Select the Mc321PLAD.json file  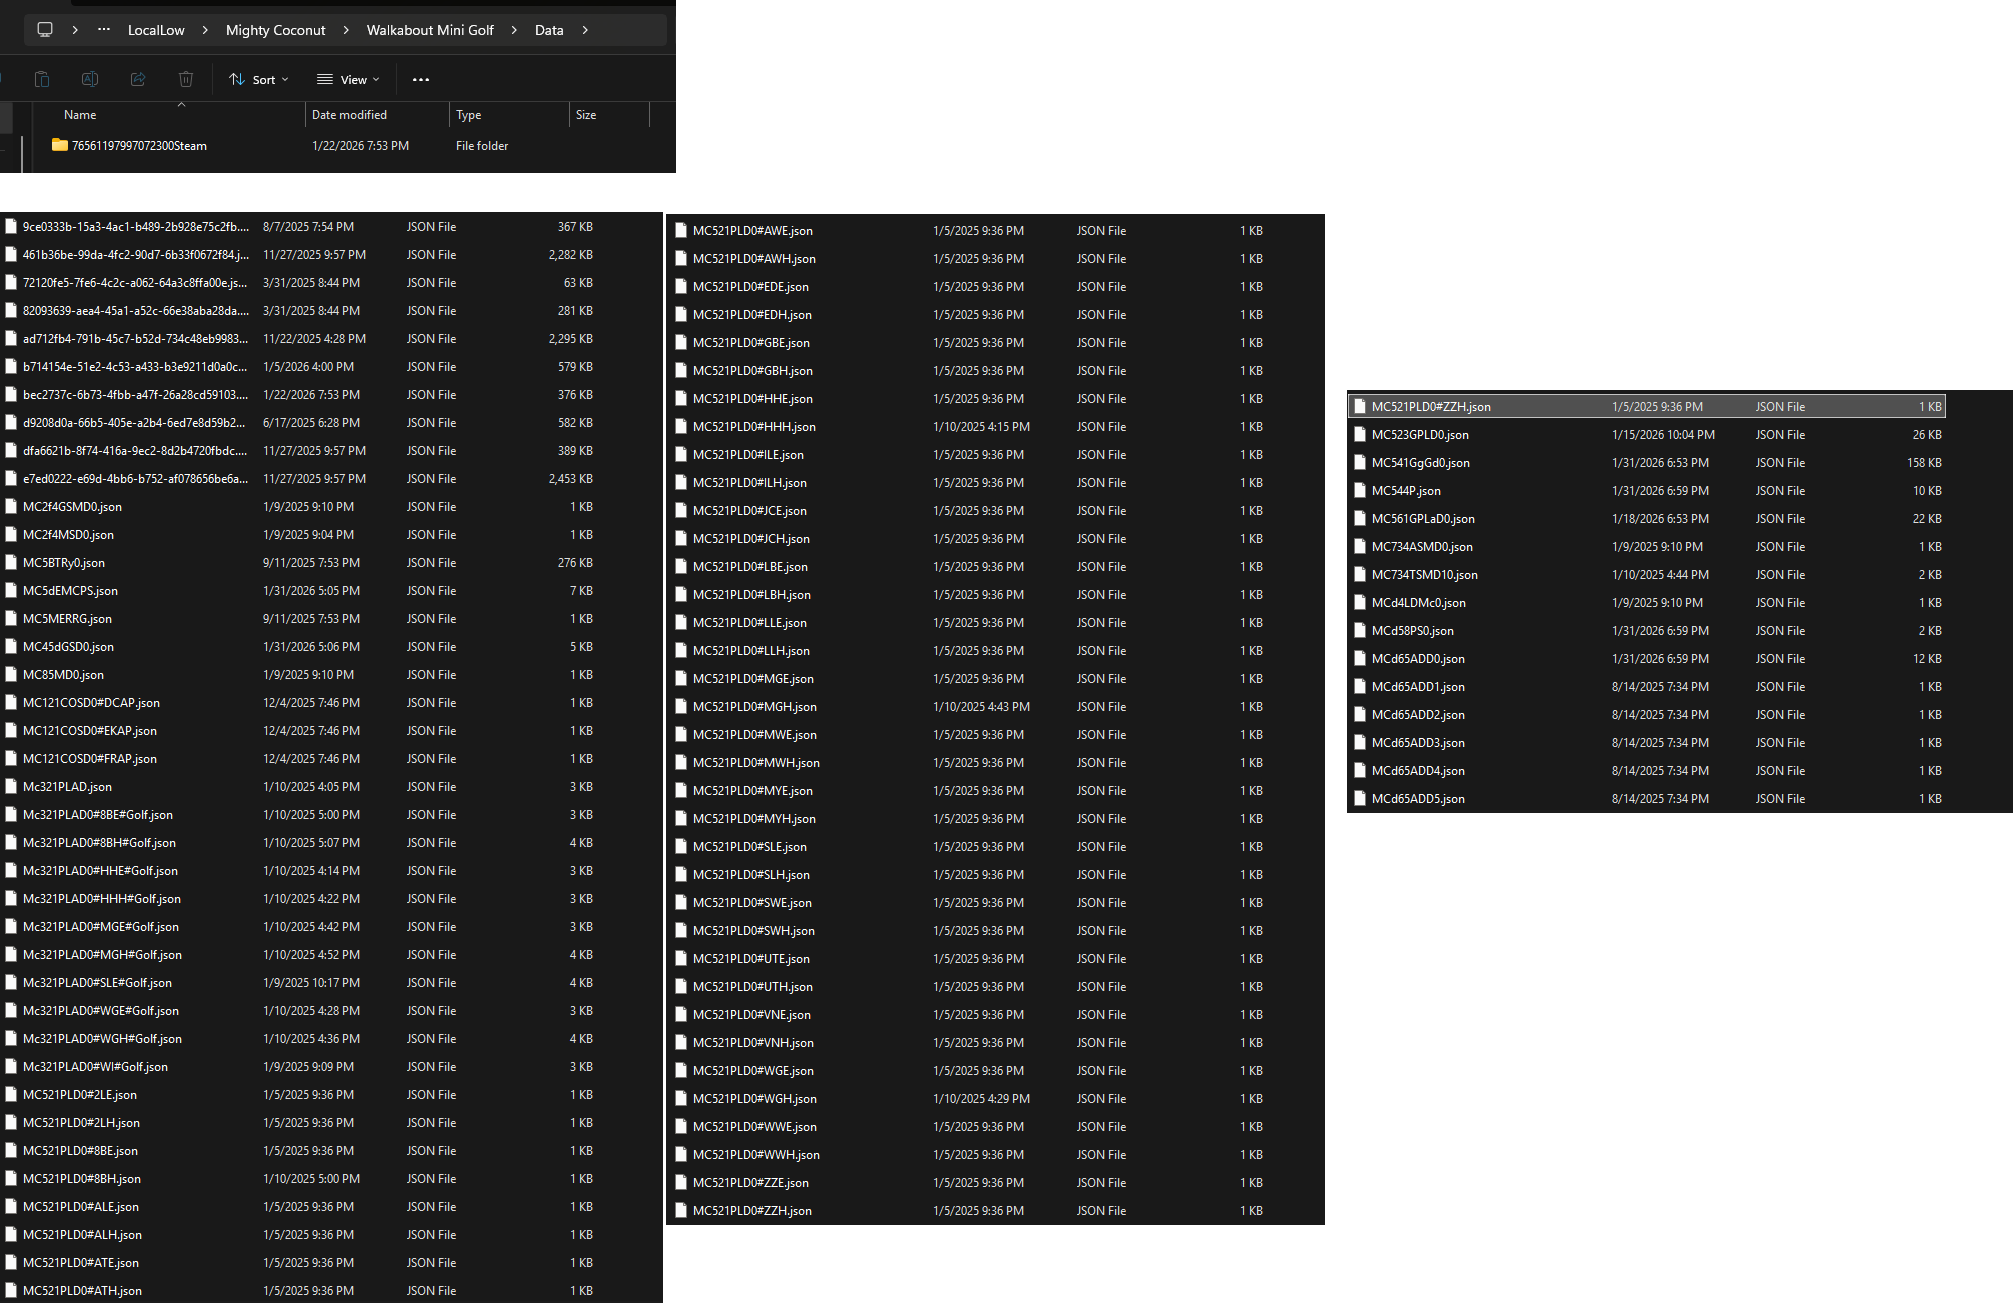click(67, 787)
